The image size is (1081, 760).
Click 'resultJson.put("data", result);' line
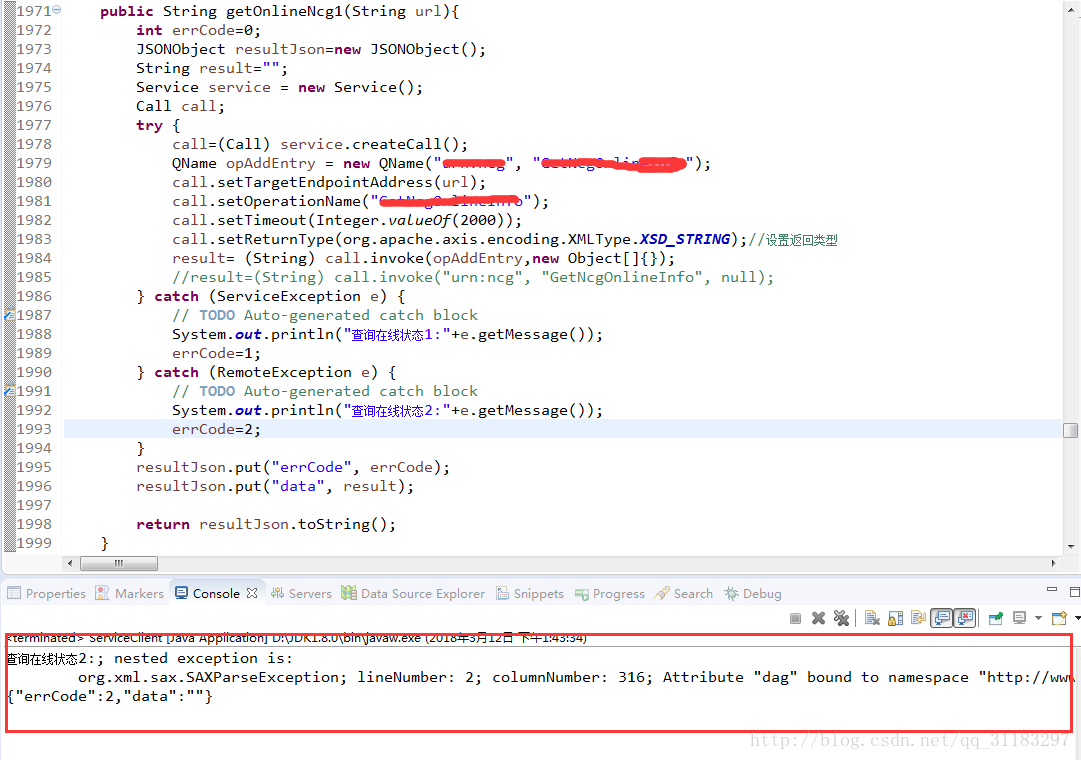click(275, 486)
